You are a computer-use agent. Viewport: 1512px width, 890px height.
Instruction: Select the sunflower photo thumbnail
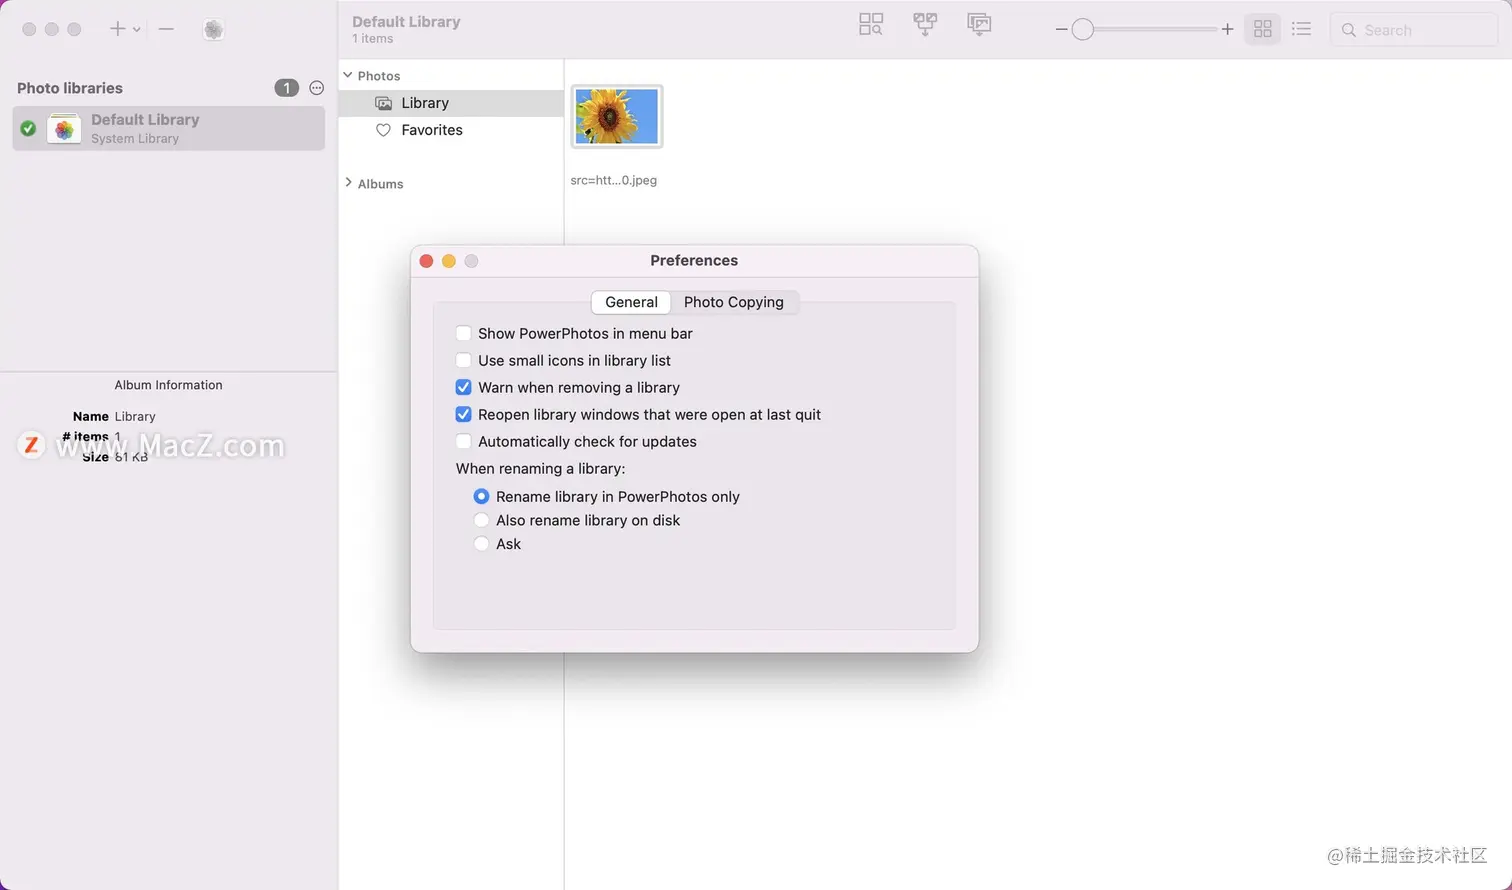coord(617,116)
